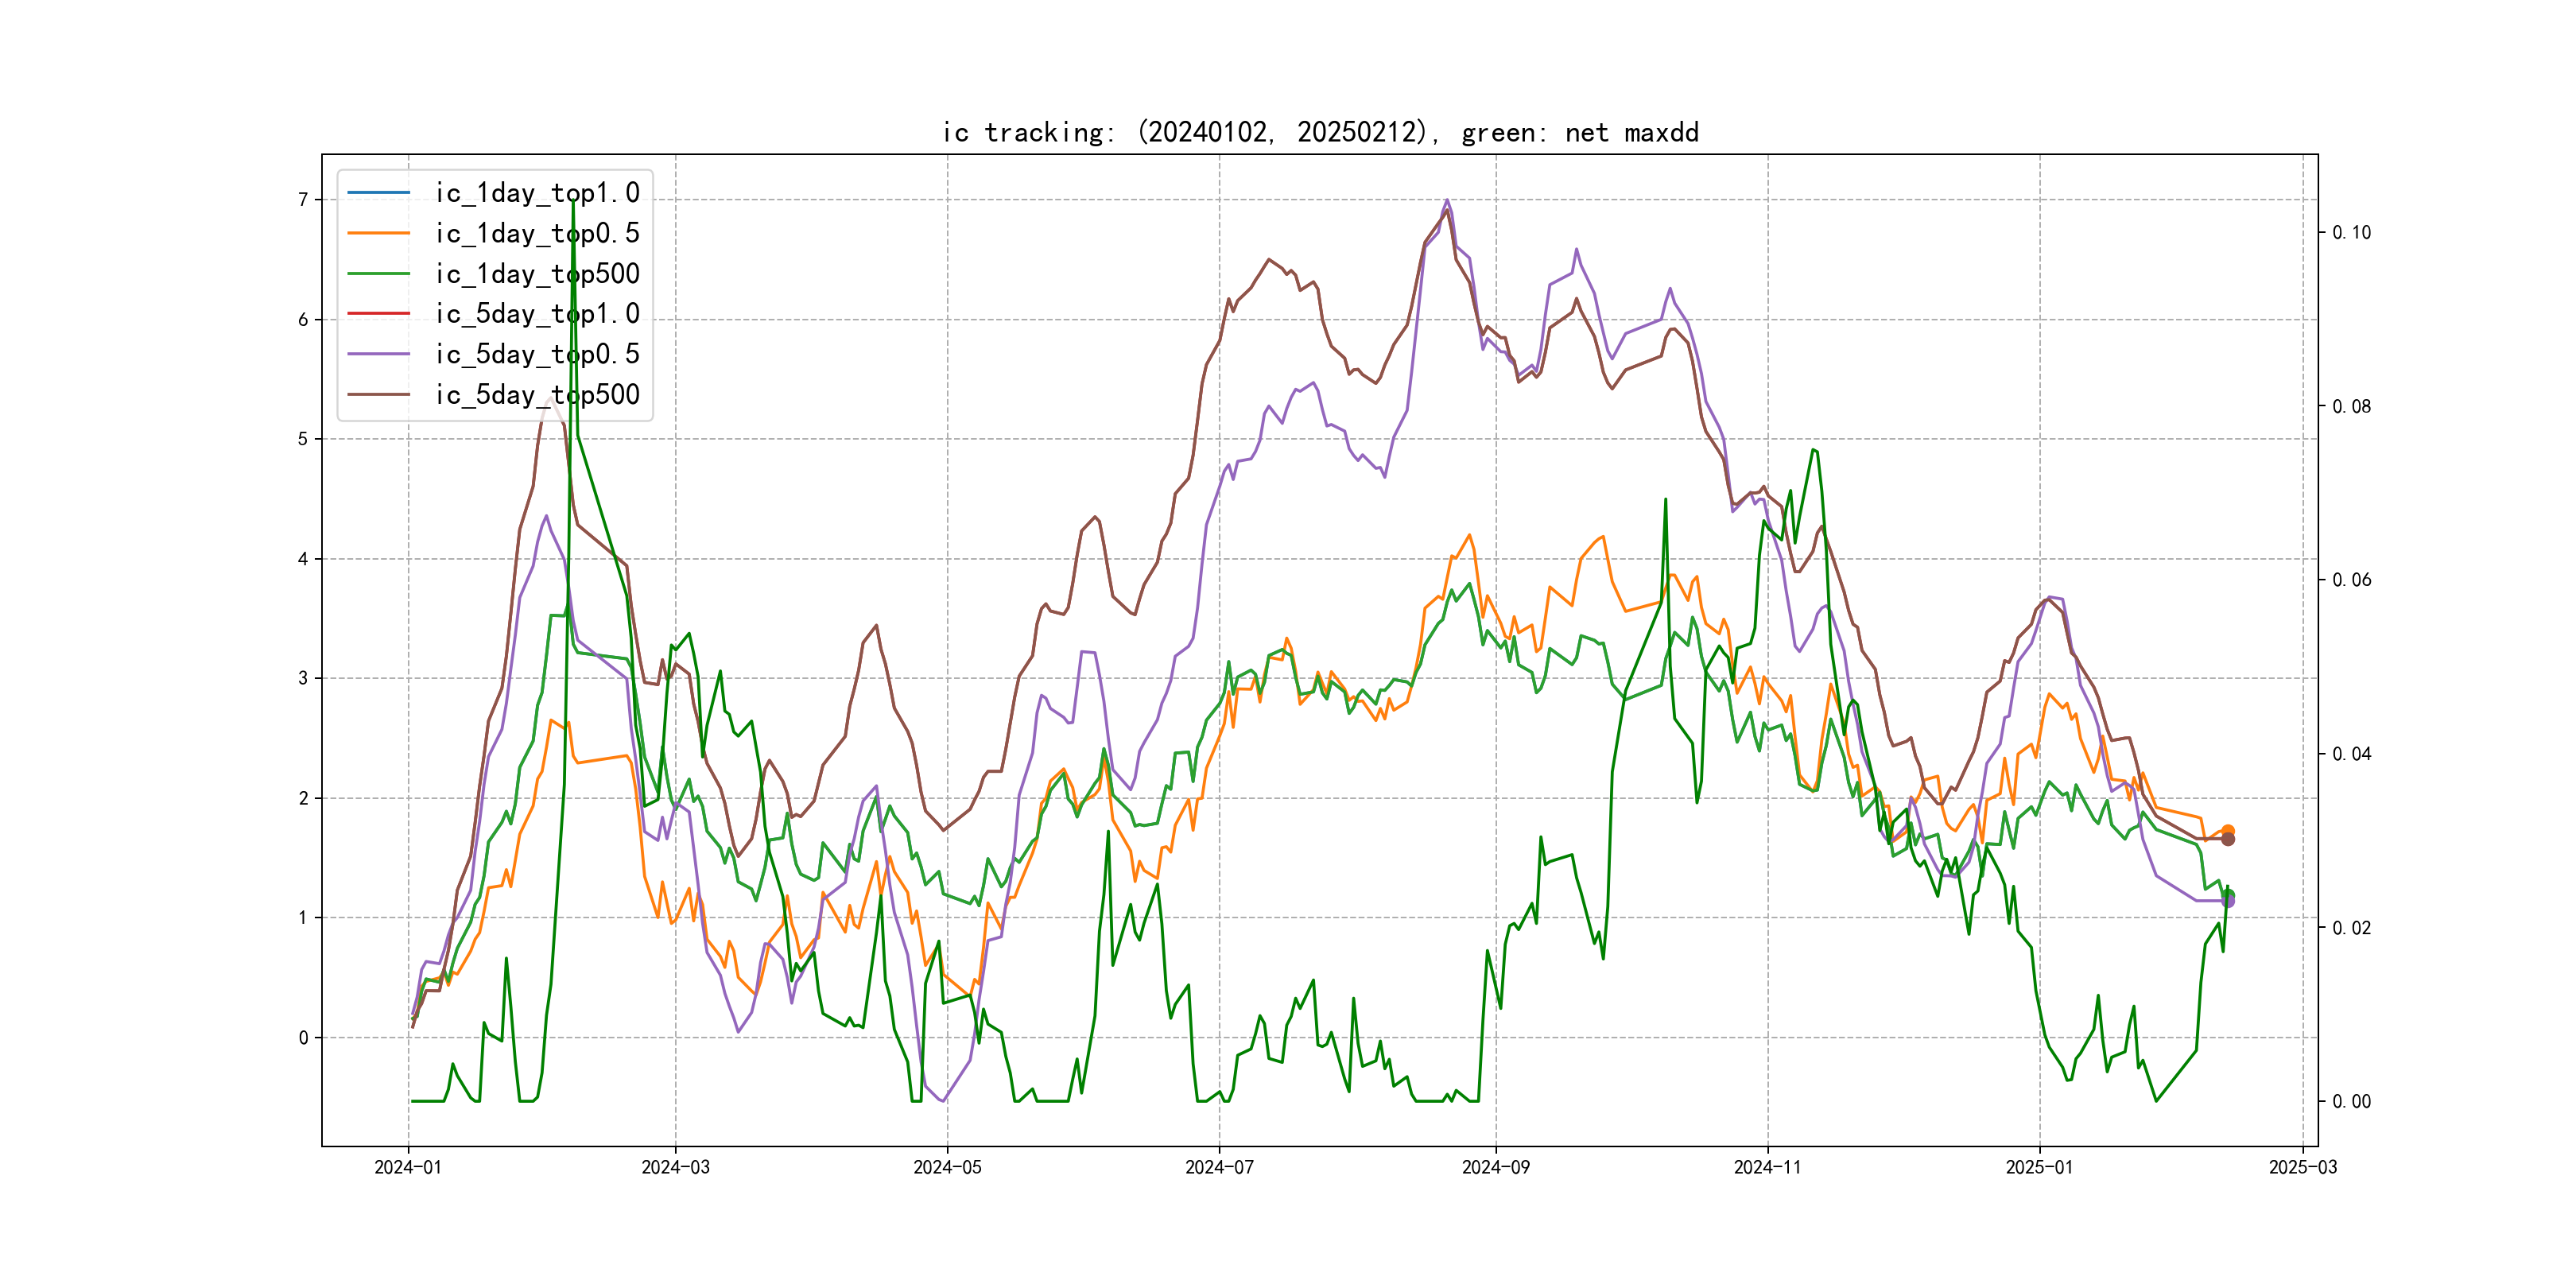The height and width of the screenshot is (1288, 2576).
Task: Click the green ic_1day_top500 legend line
Action: (x=378, y=273)
